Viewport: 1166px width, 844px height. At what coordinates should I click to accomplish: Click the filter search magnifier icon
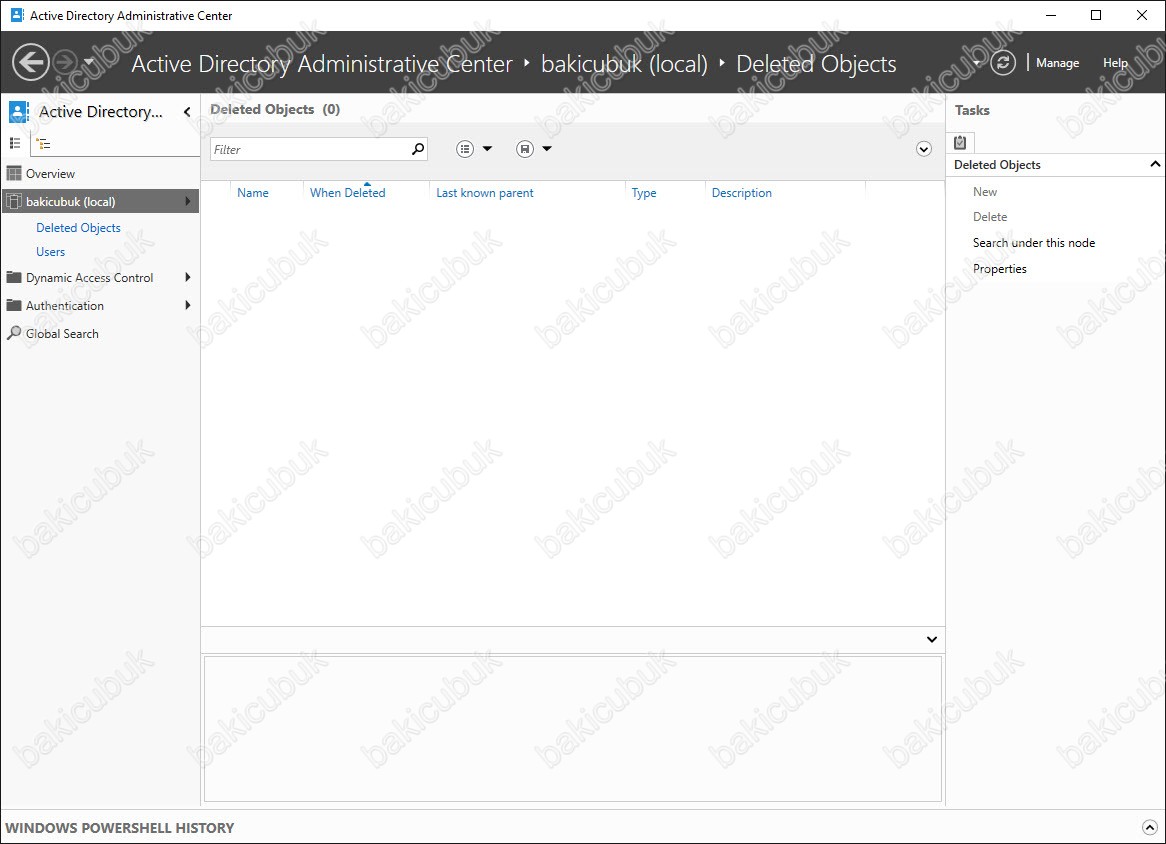(x=419, y=149)
